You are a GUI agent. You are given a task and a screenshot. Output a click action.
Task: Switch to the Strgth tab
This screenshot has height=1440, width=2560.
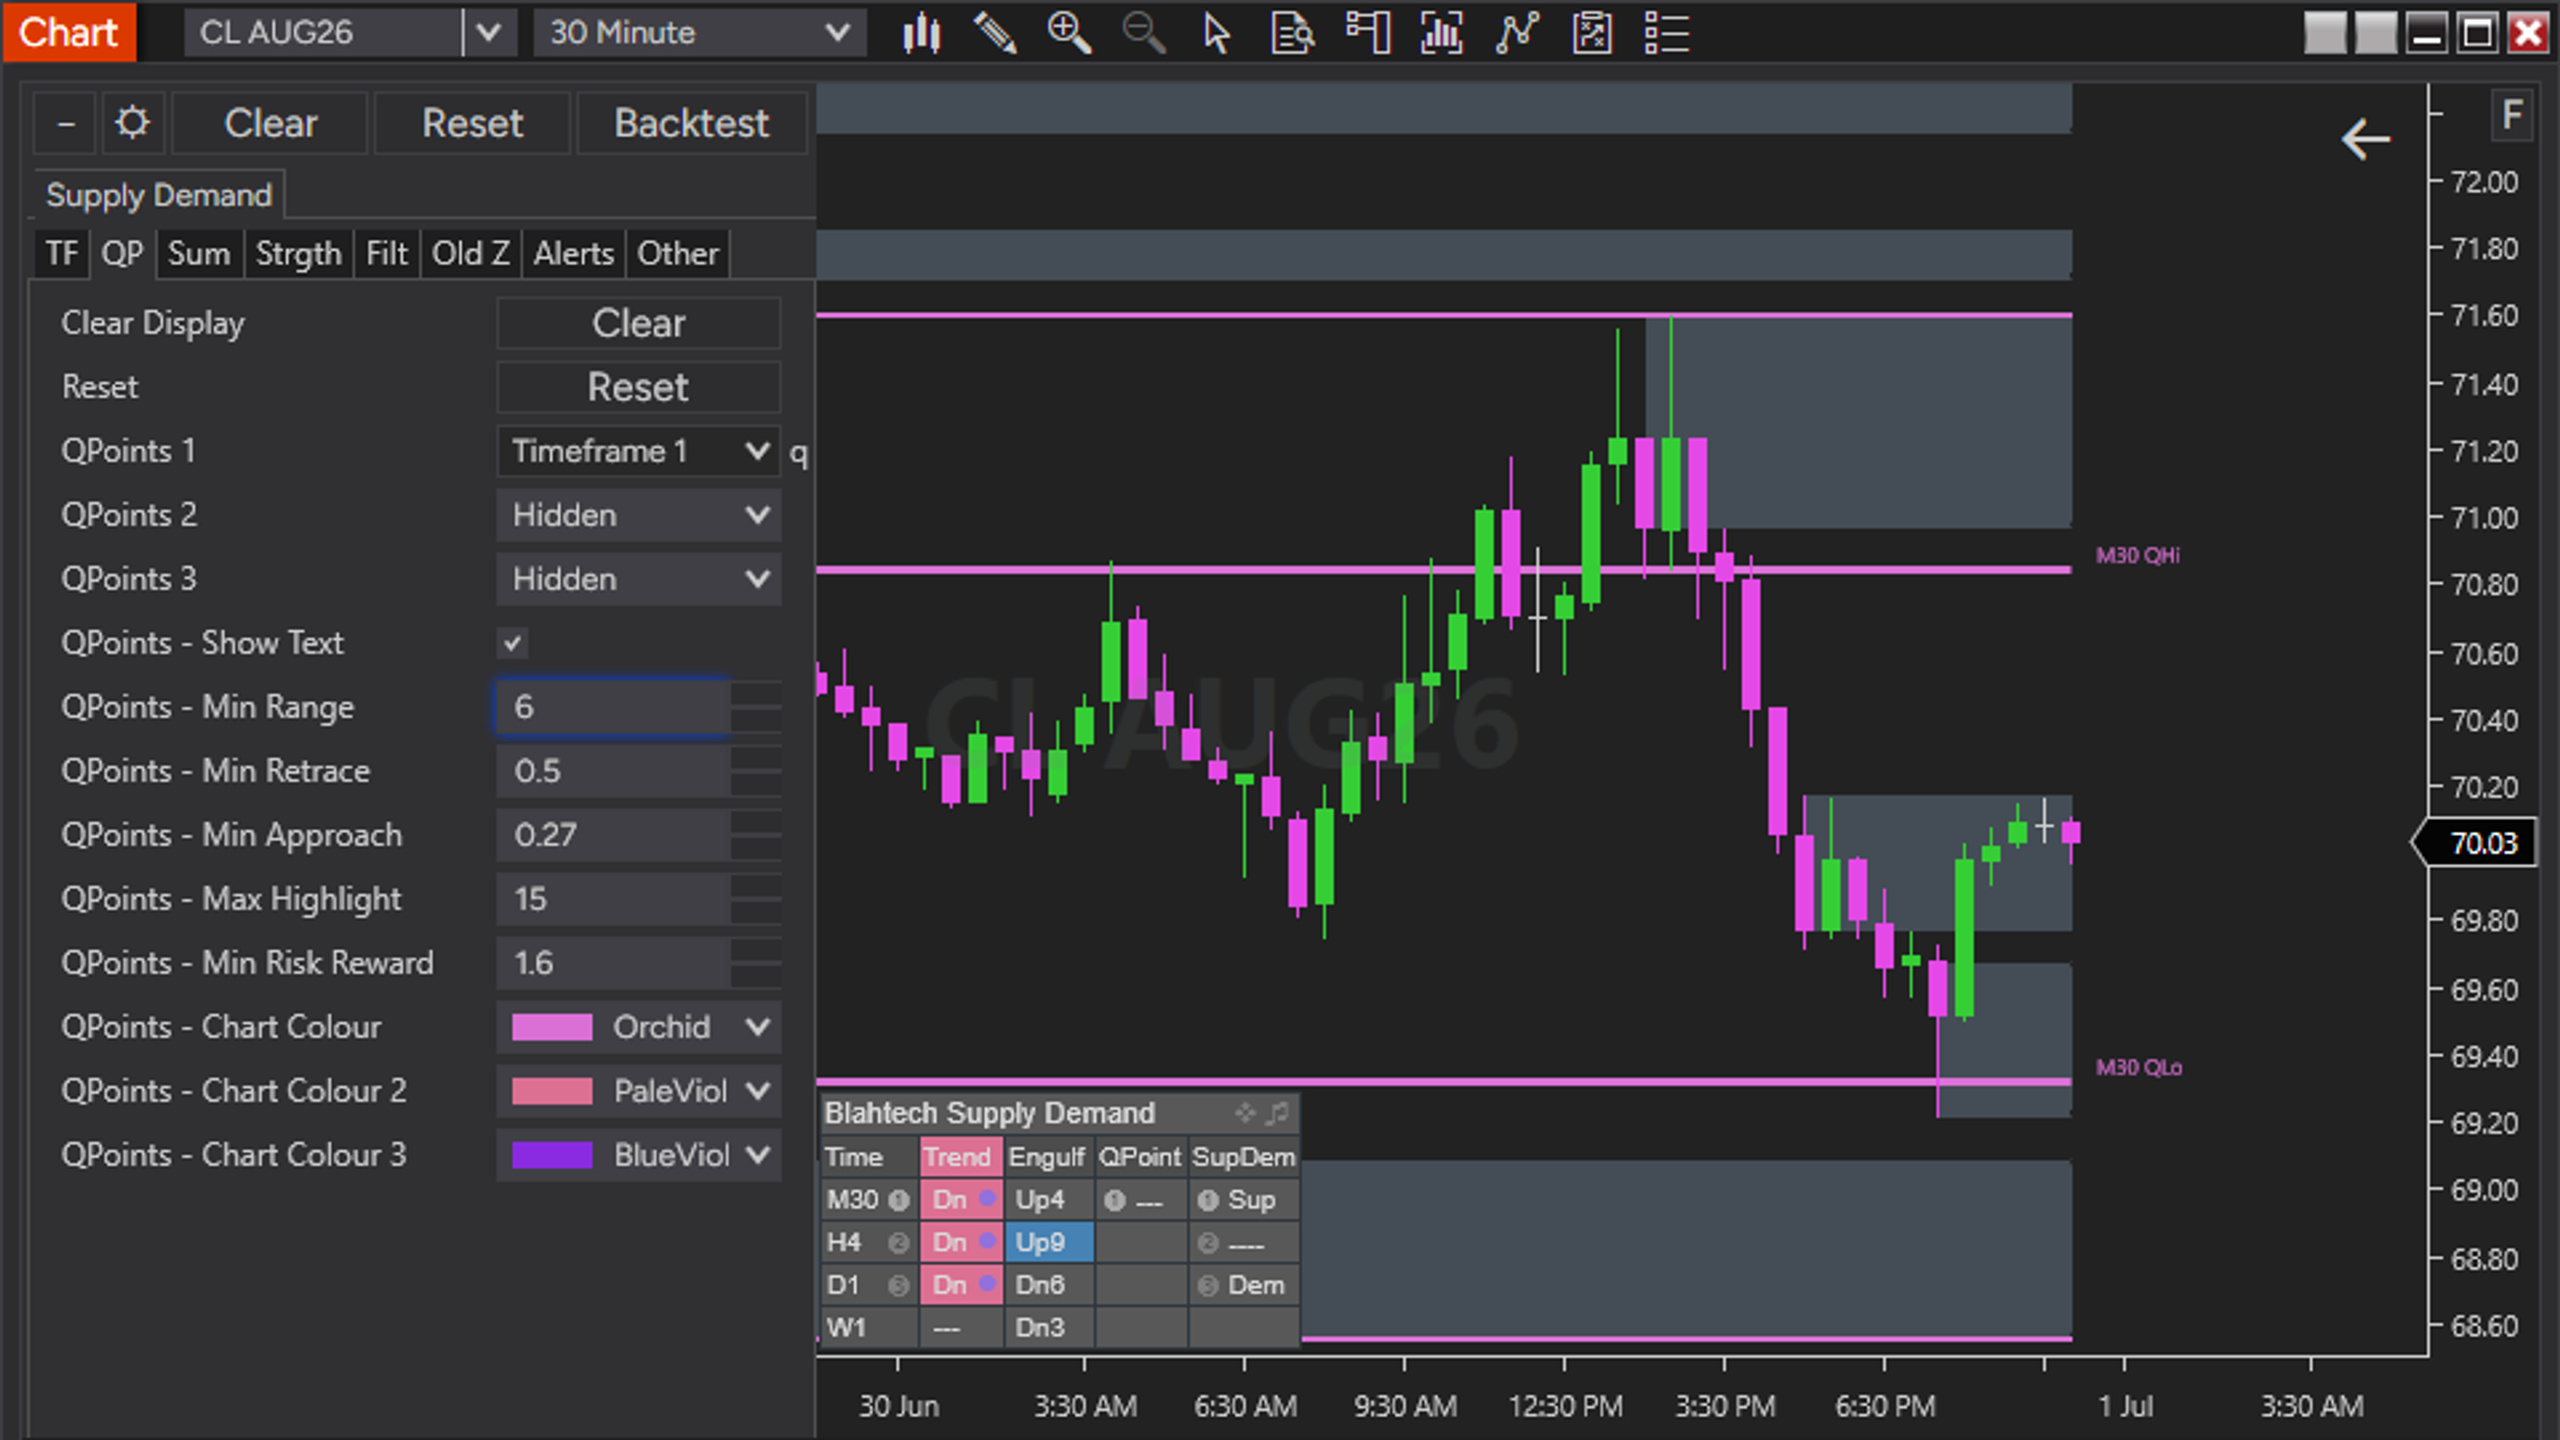pyautogui.click(x=298, y=253)
